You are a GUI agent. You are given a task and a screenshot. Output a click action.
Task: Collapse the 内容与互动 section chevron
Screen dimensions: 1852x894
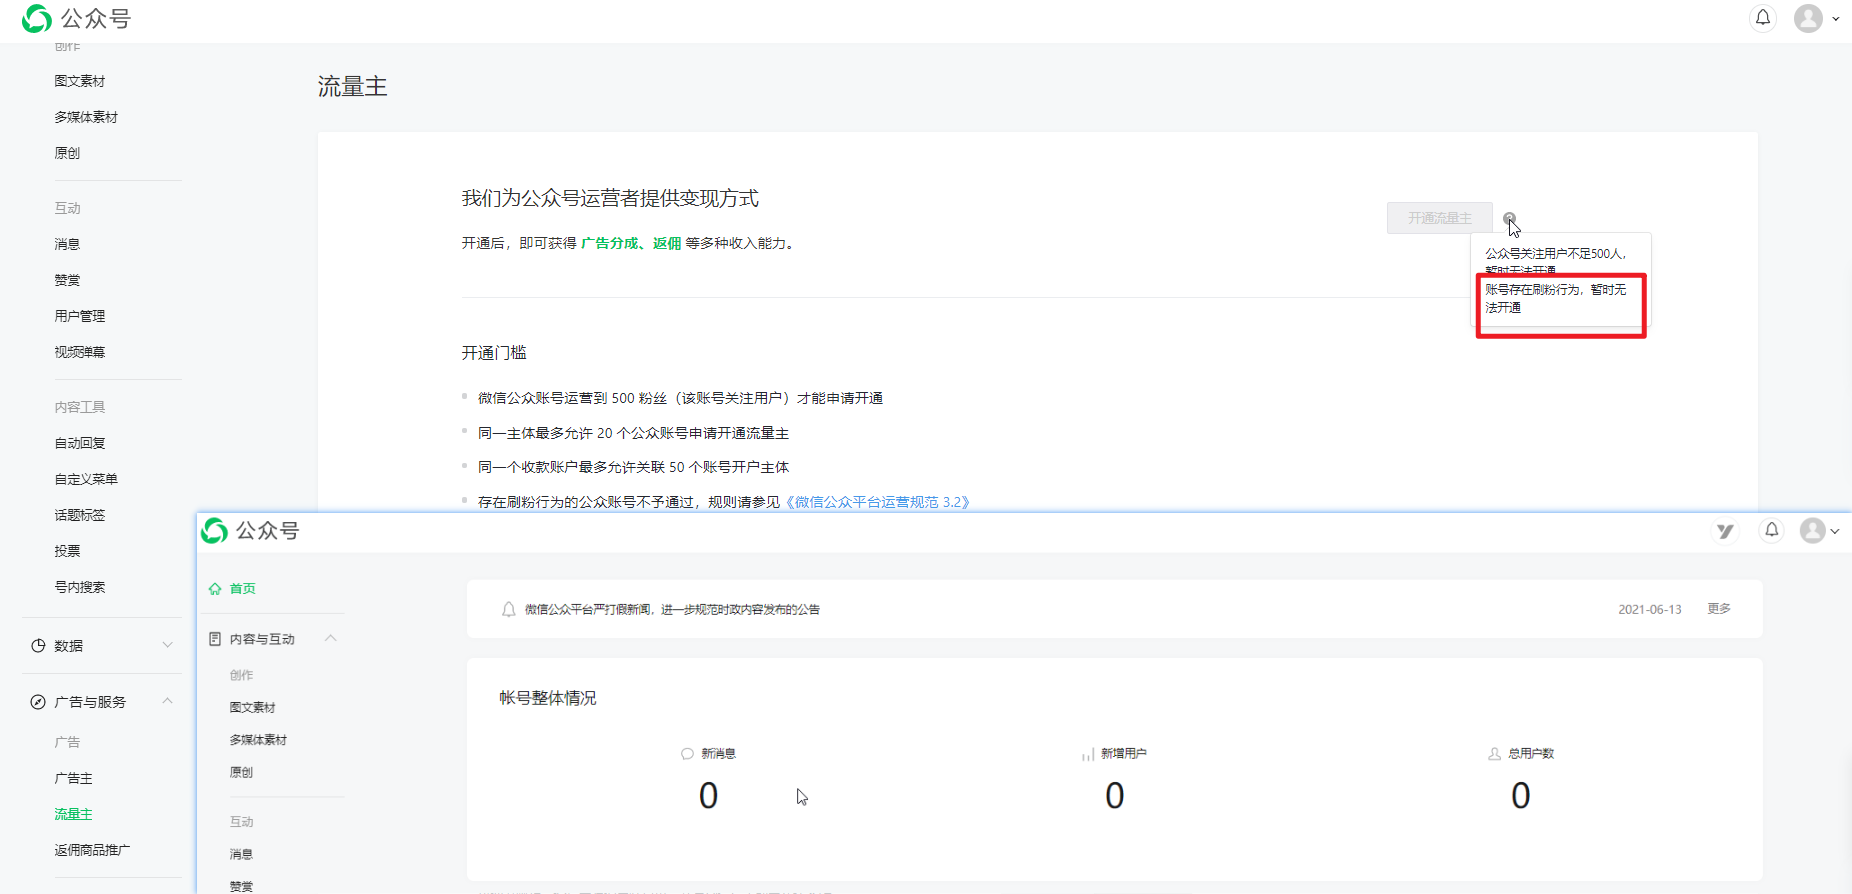click(x=330, y=638)
